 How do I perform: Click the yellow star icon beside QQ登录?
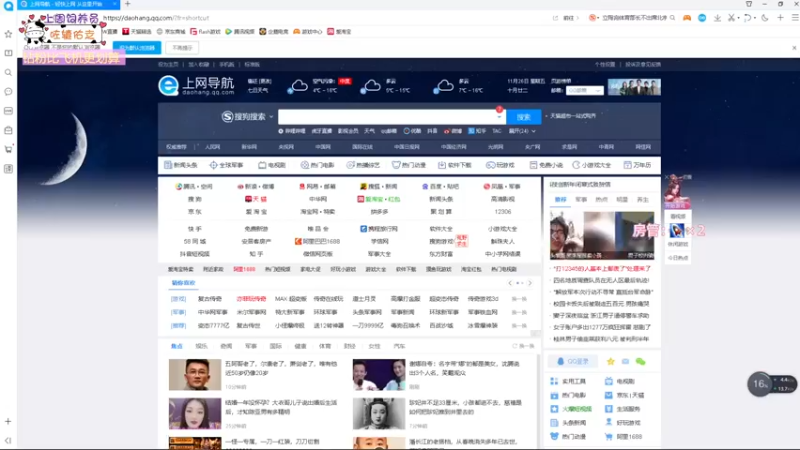611,361
